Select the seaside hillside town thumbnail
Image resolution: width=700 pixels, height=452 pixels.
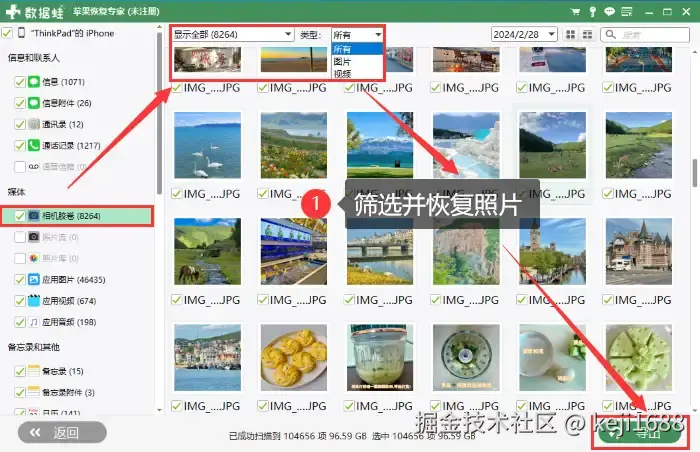coord(208,357)
